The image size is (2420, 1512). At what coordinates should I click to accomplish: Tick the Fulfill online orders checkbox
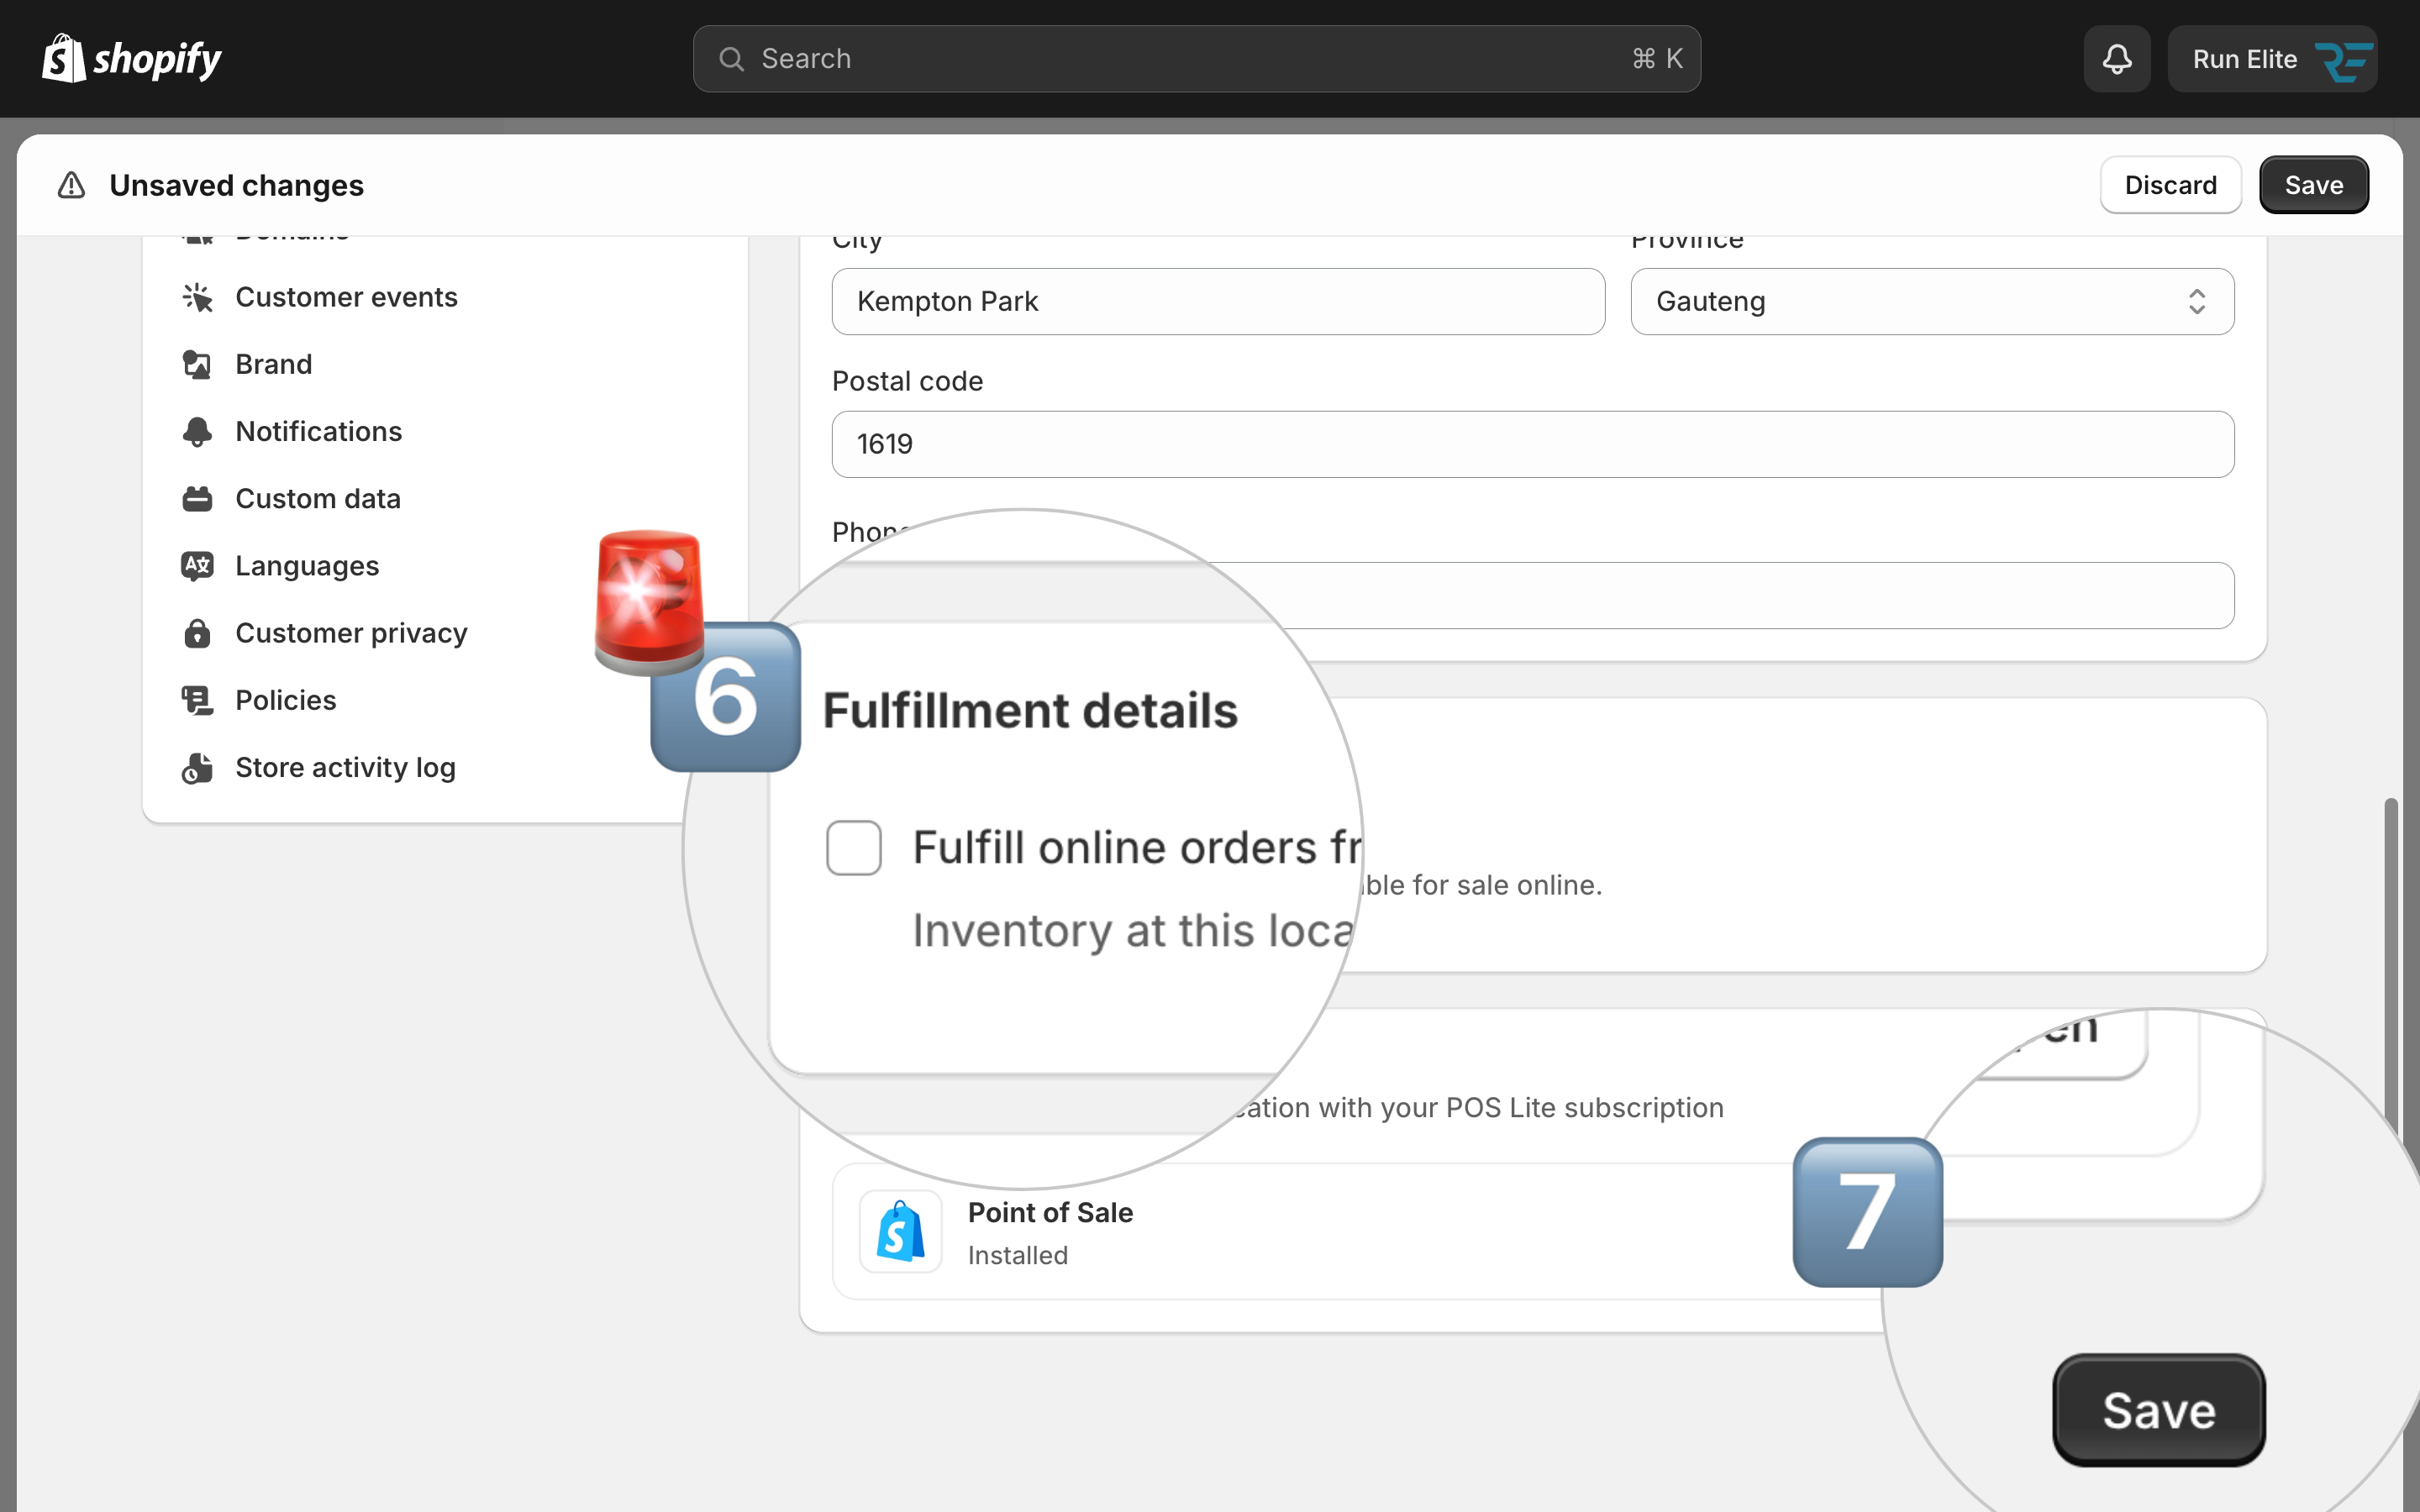click(854, 848)
